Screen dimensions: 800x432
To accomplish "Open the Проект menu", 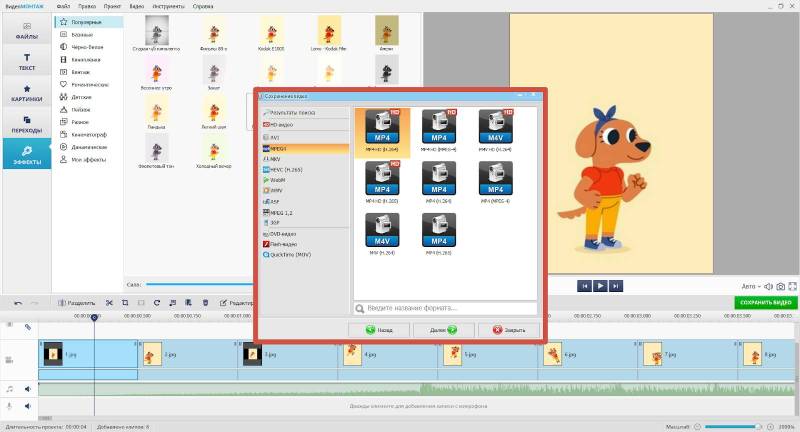I will click(x=112, y=6).
